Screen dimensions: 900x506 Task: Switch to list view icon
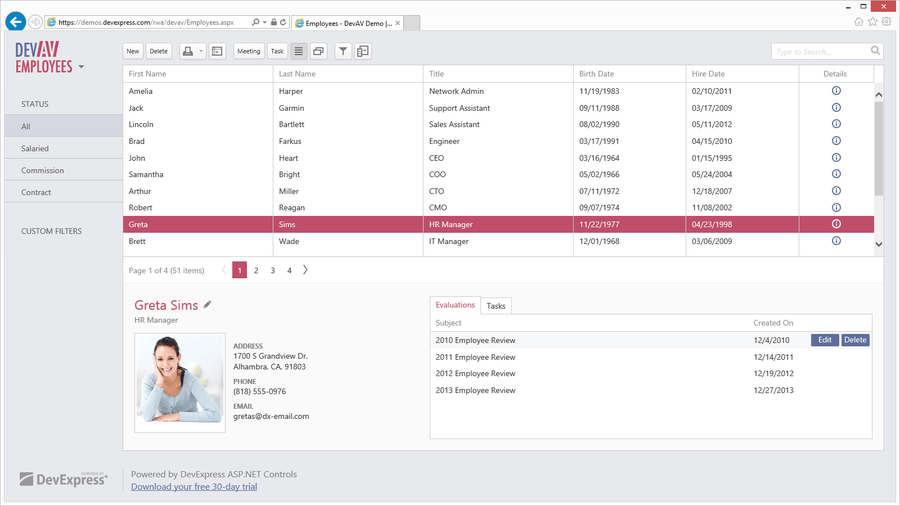tap(298, 51)
